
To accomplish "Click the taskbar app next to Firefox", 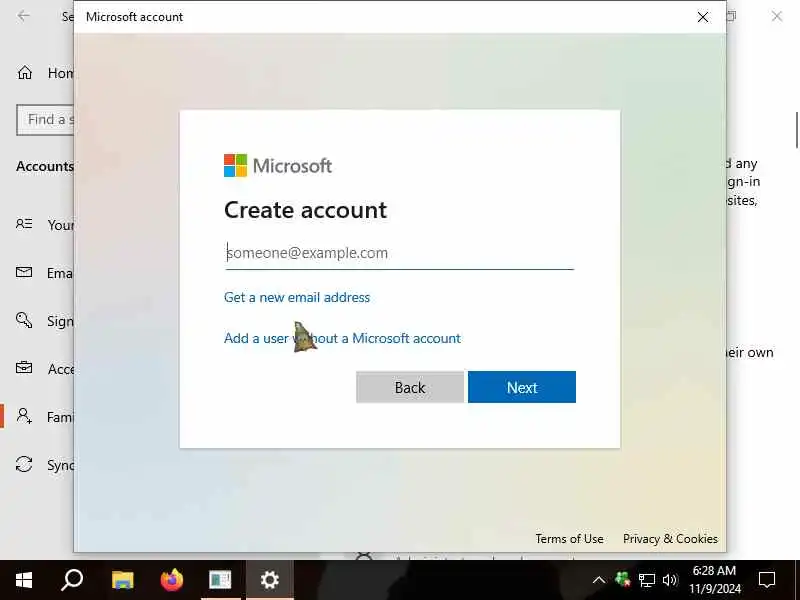I will pyautogui.click(x=220, y=580).
